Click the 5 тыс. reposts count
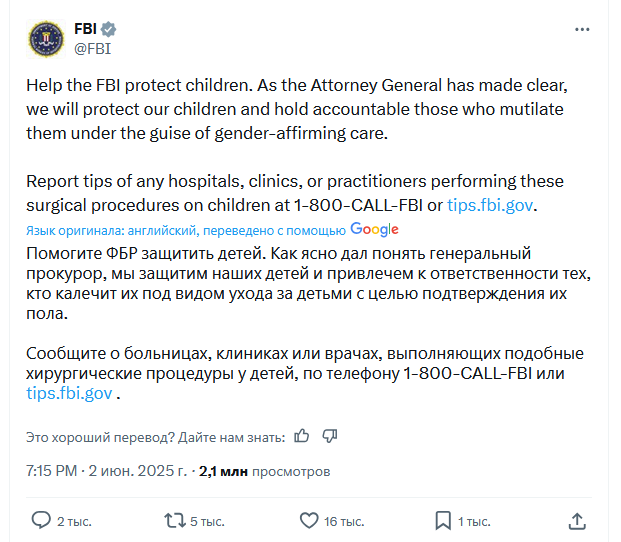Image resolution: width=621 pixels, height=542 pixels. (207, 522)
